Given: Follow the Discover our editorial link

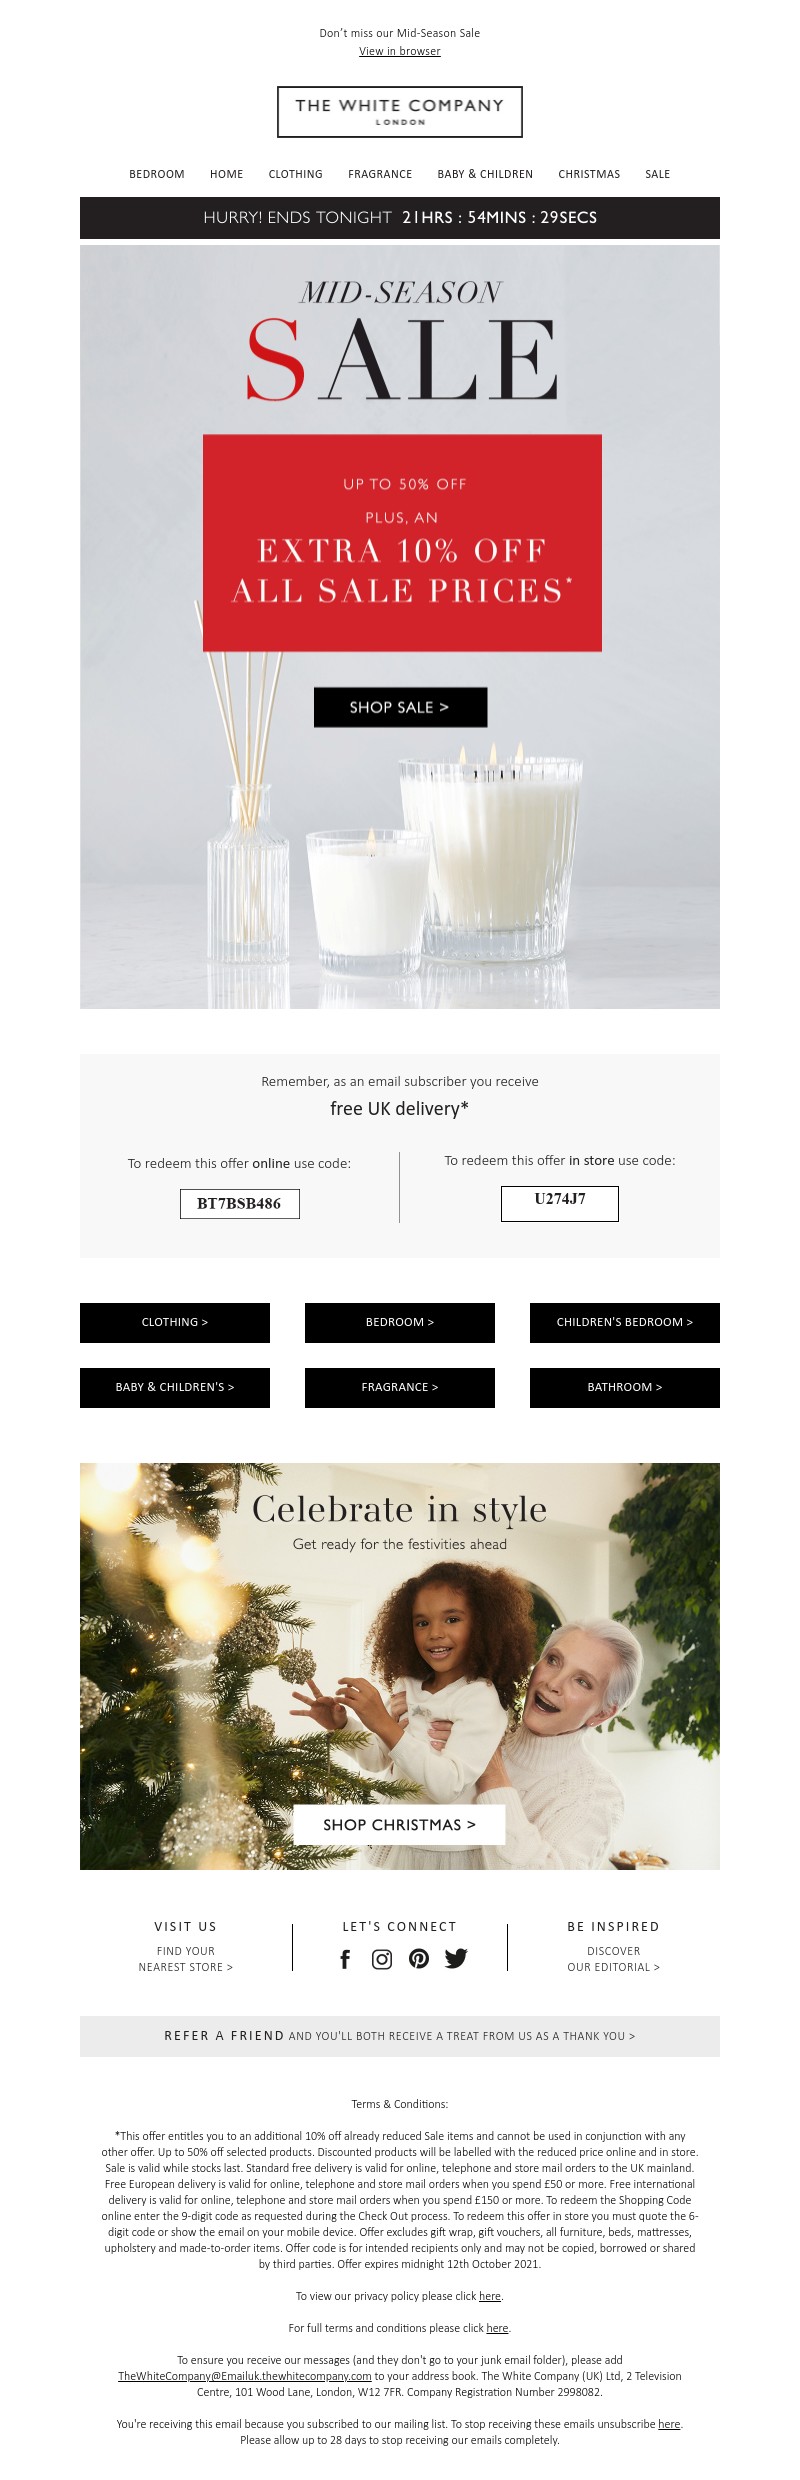Looking at the screenshot, I should point(614,1959).
